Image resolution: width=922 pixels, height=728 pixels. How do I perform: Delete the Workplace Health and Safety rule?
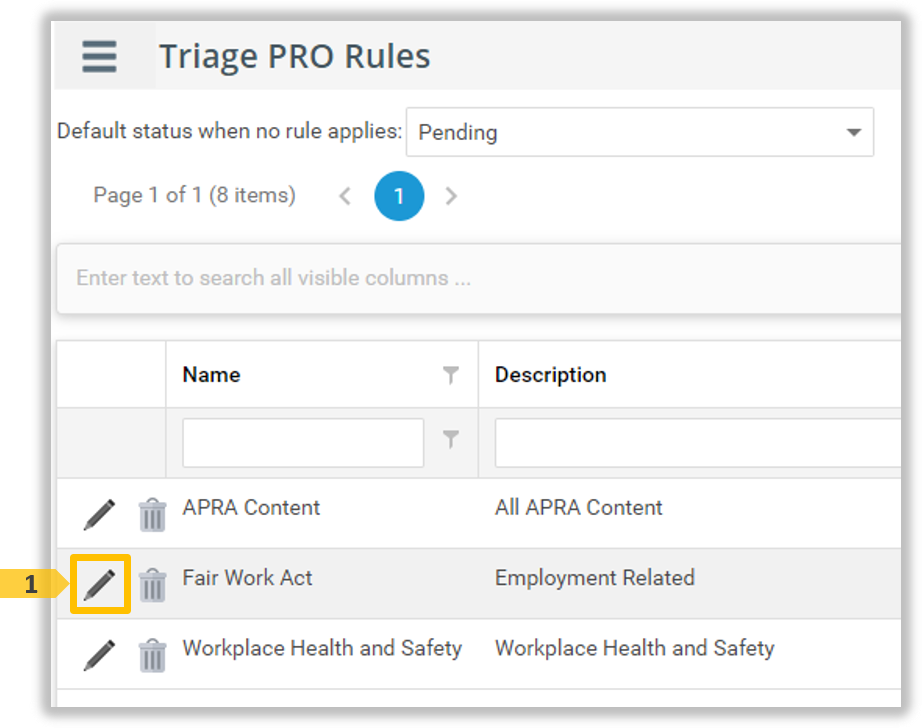pos(152,655)
